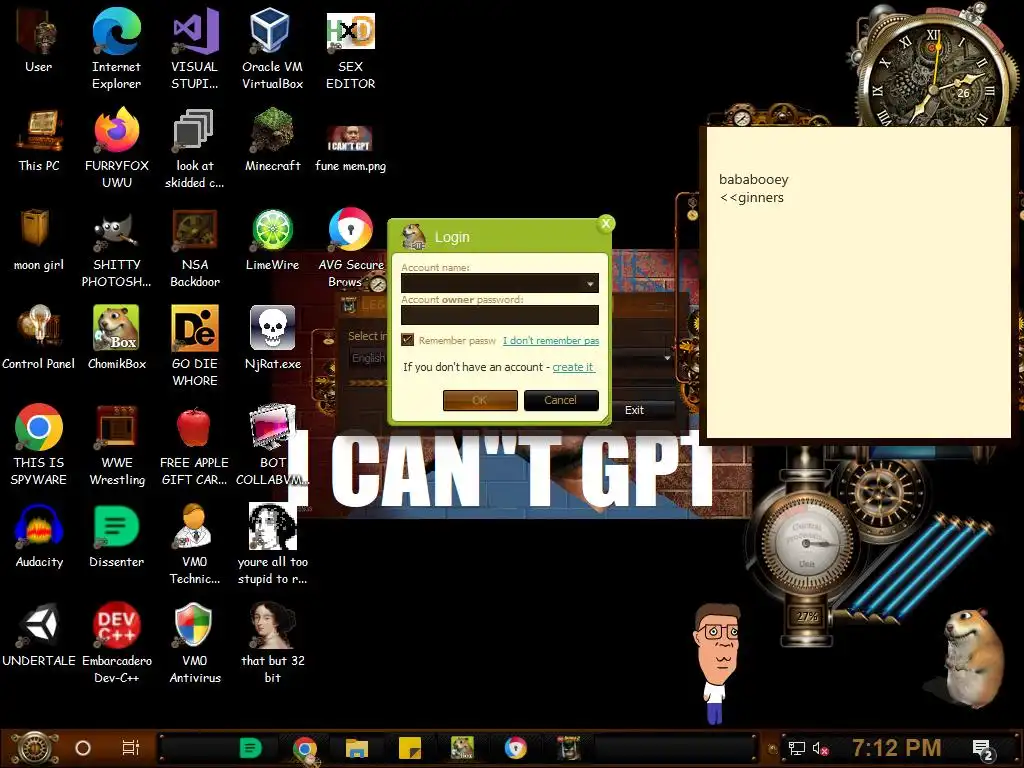1024x768 pixels.
Task: Open VMO Technic... desktop icon
Action: (195, 543)
